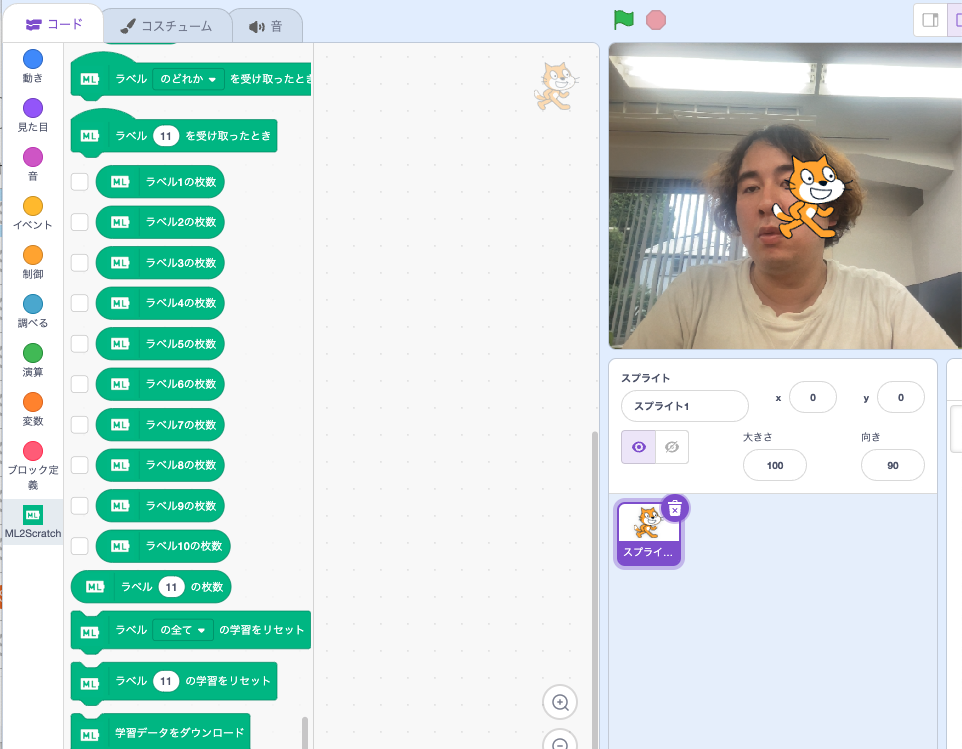Screen dimensions: 962x749
Task: Select the イベント block category
Action: point(33,213)
